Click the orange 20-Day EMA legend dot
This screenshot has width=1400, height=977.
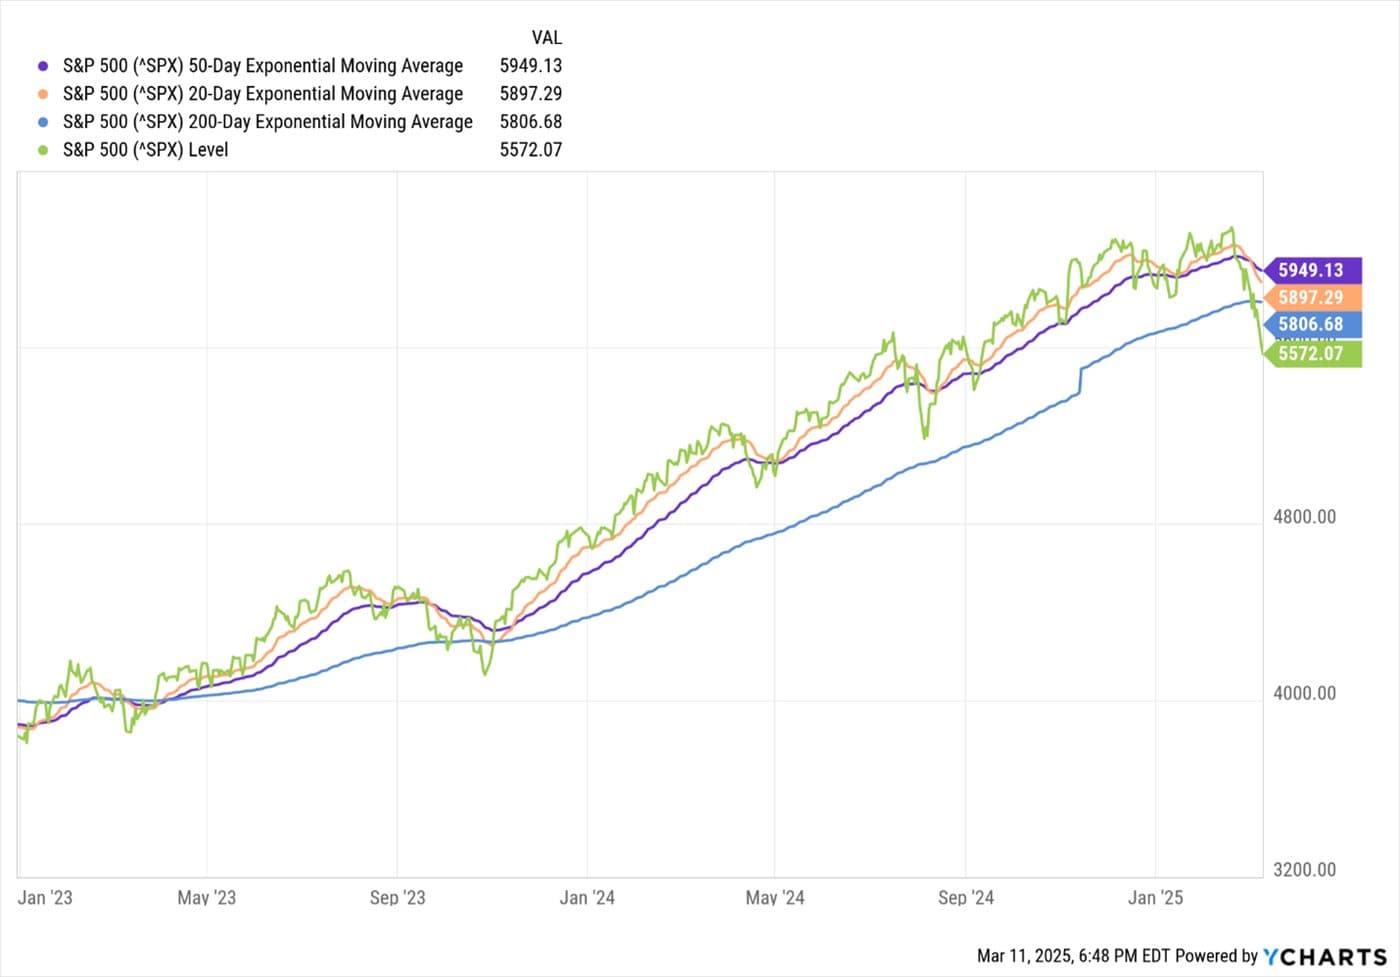tap(42, 94)
